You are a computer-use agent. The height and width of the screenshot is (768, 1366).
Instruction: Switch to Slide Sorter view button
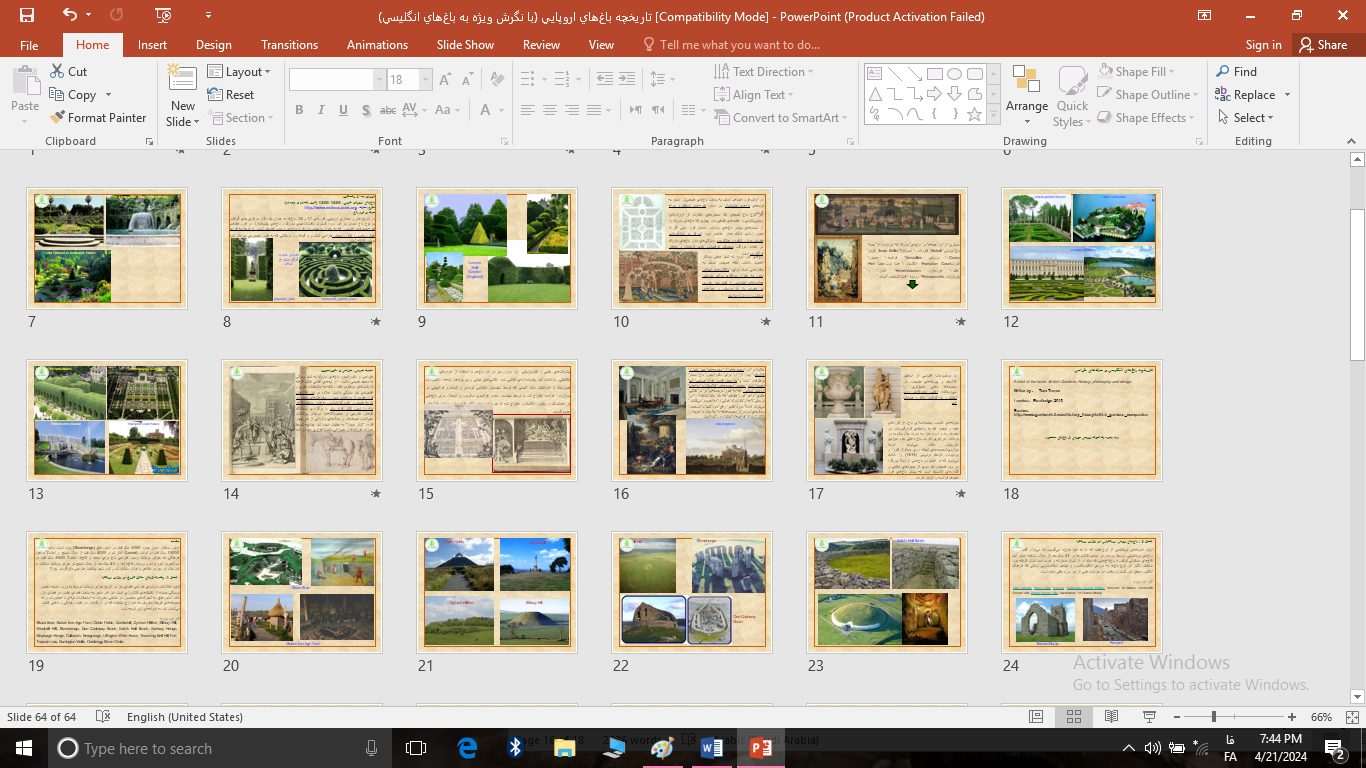[1073, 717]
